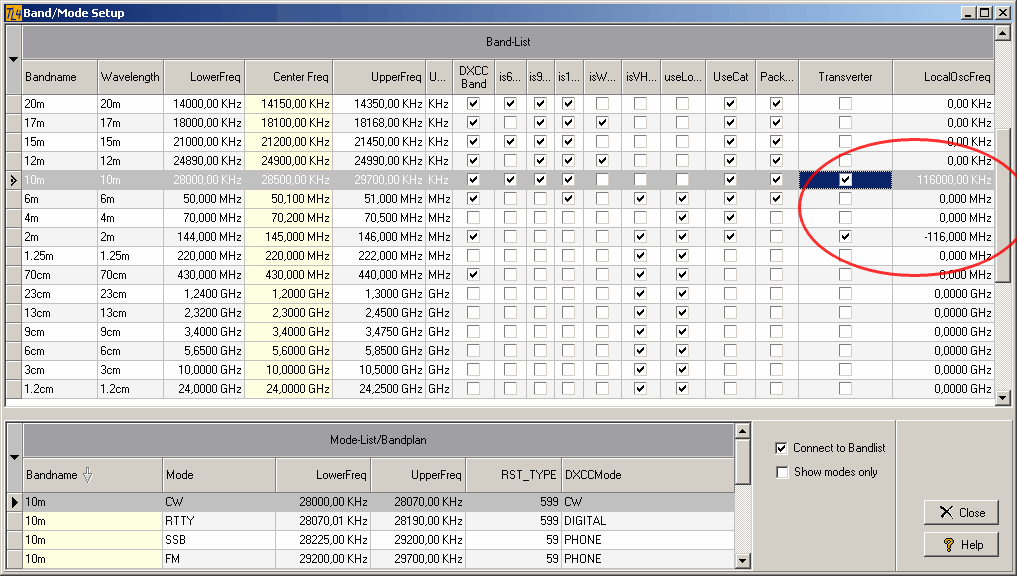Select the SSB mode cell
This screenshot has width=1017, height=576.
(219, 540)
